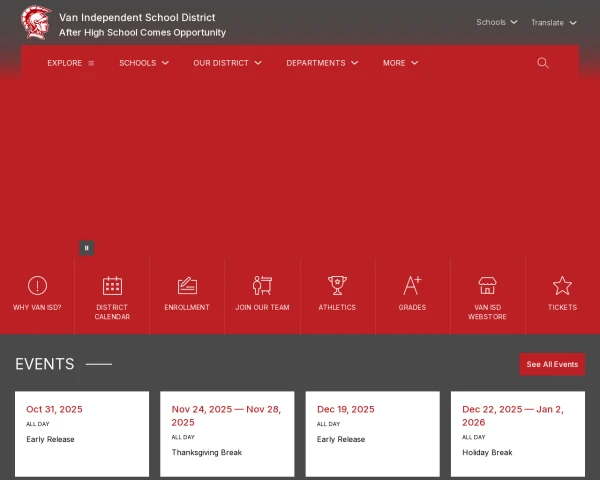Viewport: 600px width, 480px height.
Task: Click the Tickets star icon
Action: [562, 286]
